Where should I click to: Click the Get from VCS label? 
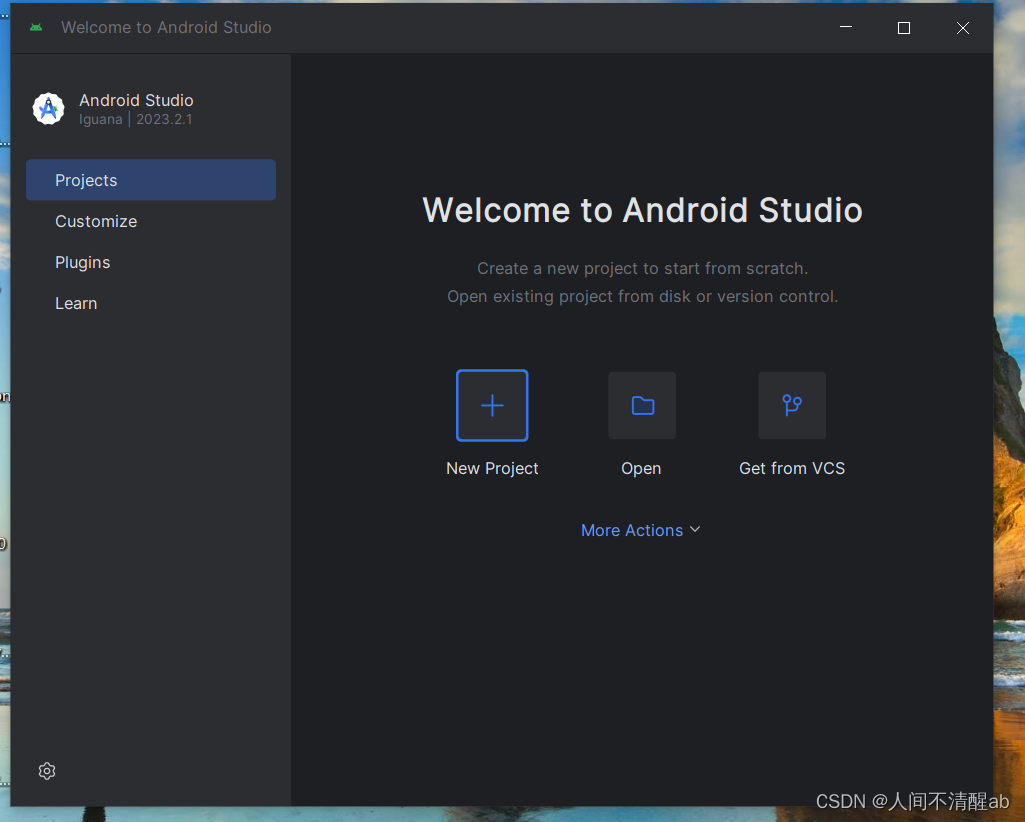click(x=791, y=468)
